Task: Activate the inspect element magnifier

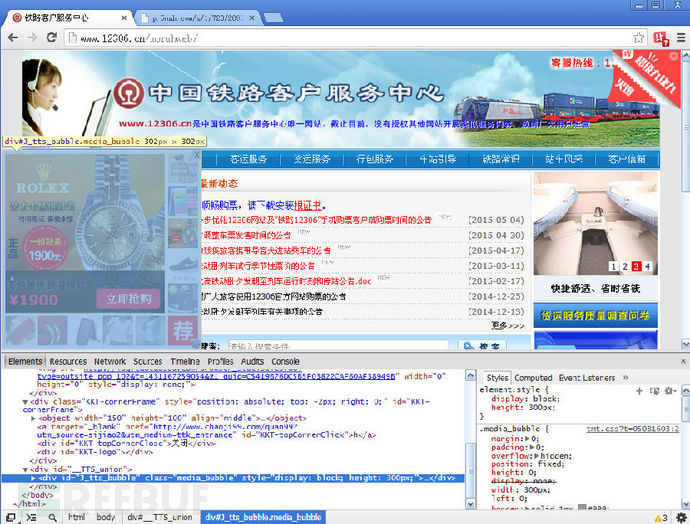Action: click(x=52, y=517)
